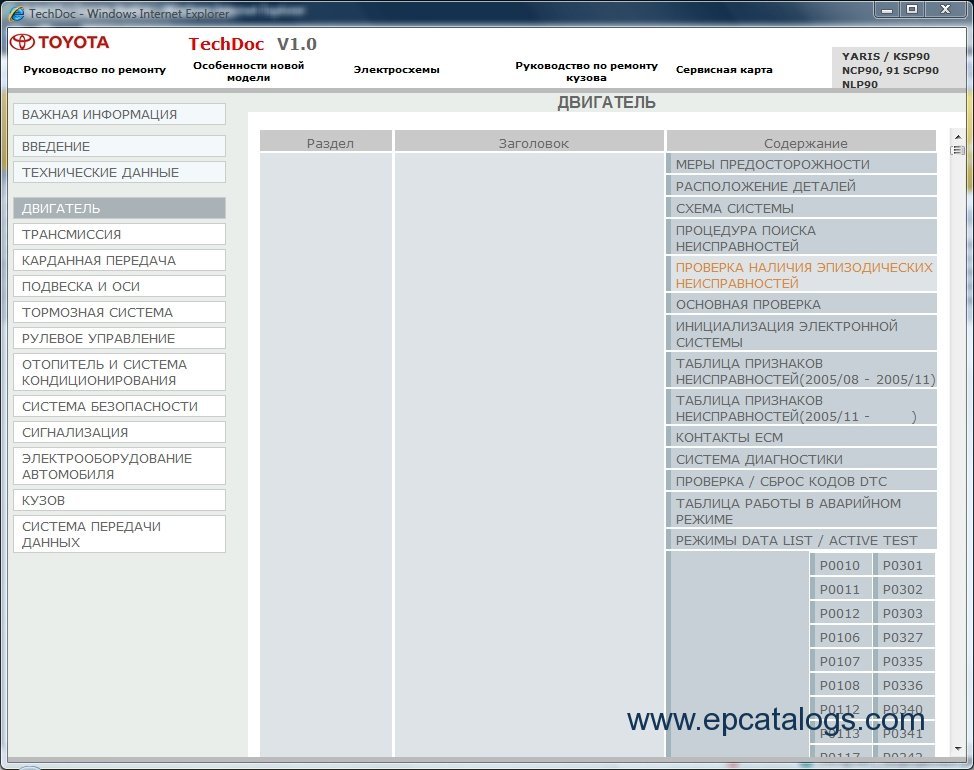Open СИСТЕМА ПЕРЕДАЧИ ДАННЫХ section
This screenshot has width=974, height=770.
point(119,534)
